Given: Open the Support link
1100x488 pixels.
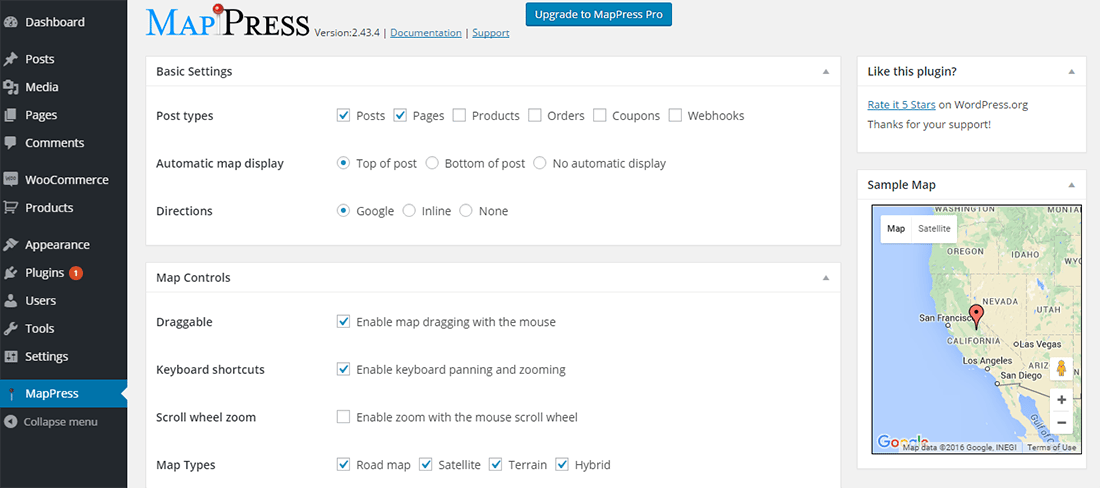Looking at the screenshot, I should [491, 33].
